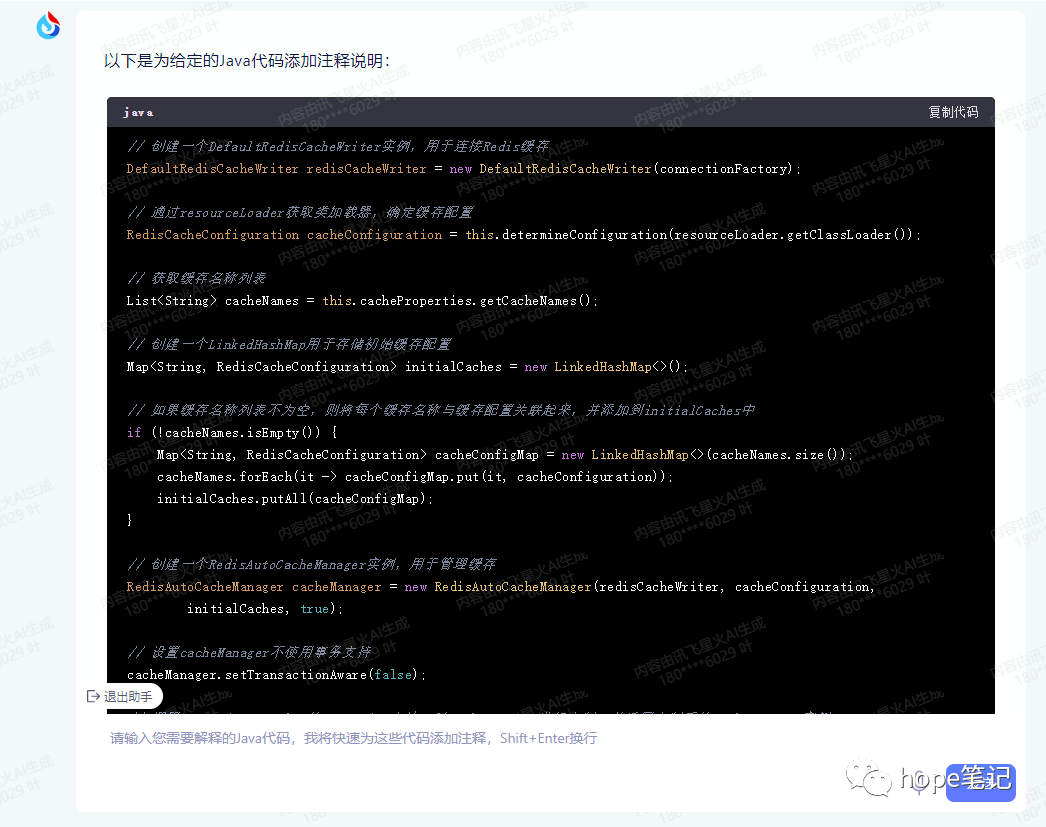
Task: Click line 'List<String> cacheNames ='
Action: (x=362, y=301)
